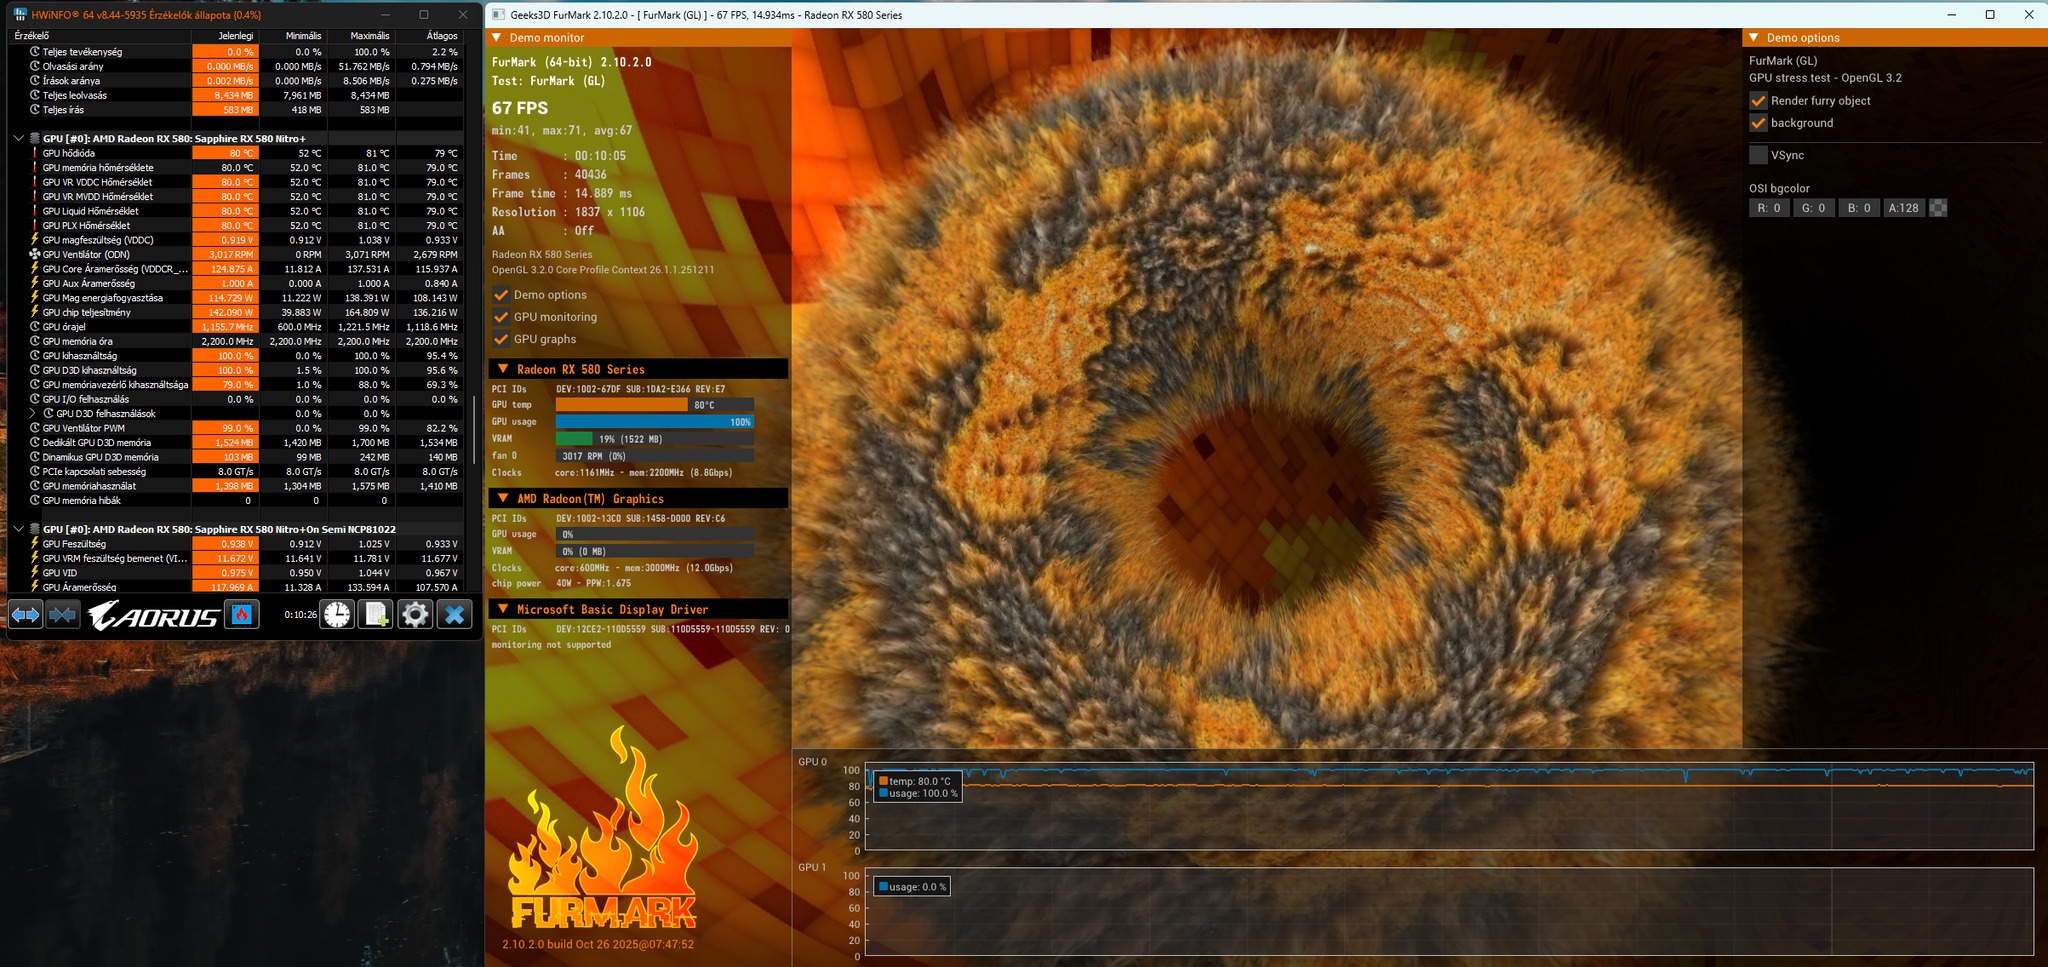Enable the VSync checkbox

coord(1758,155)
